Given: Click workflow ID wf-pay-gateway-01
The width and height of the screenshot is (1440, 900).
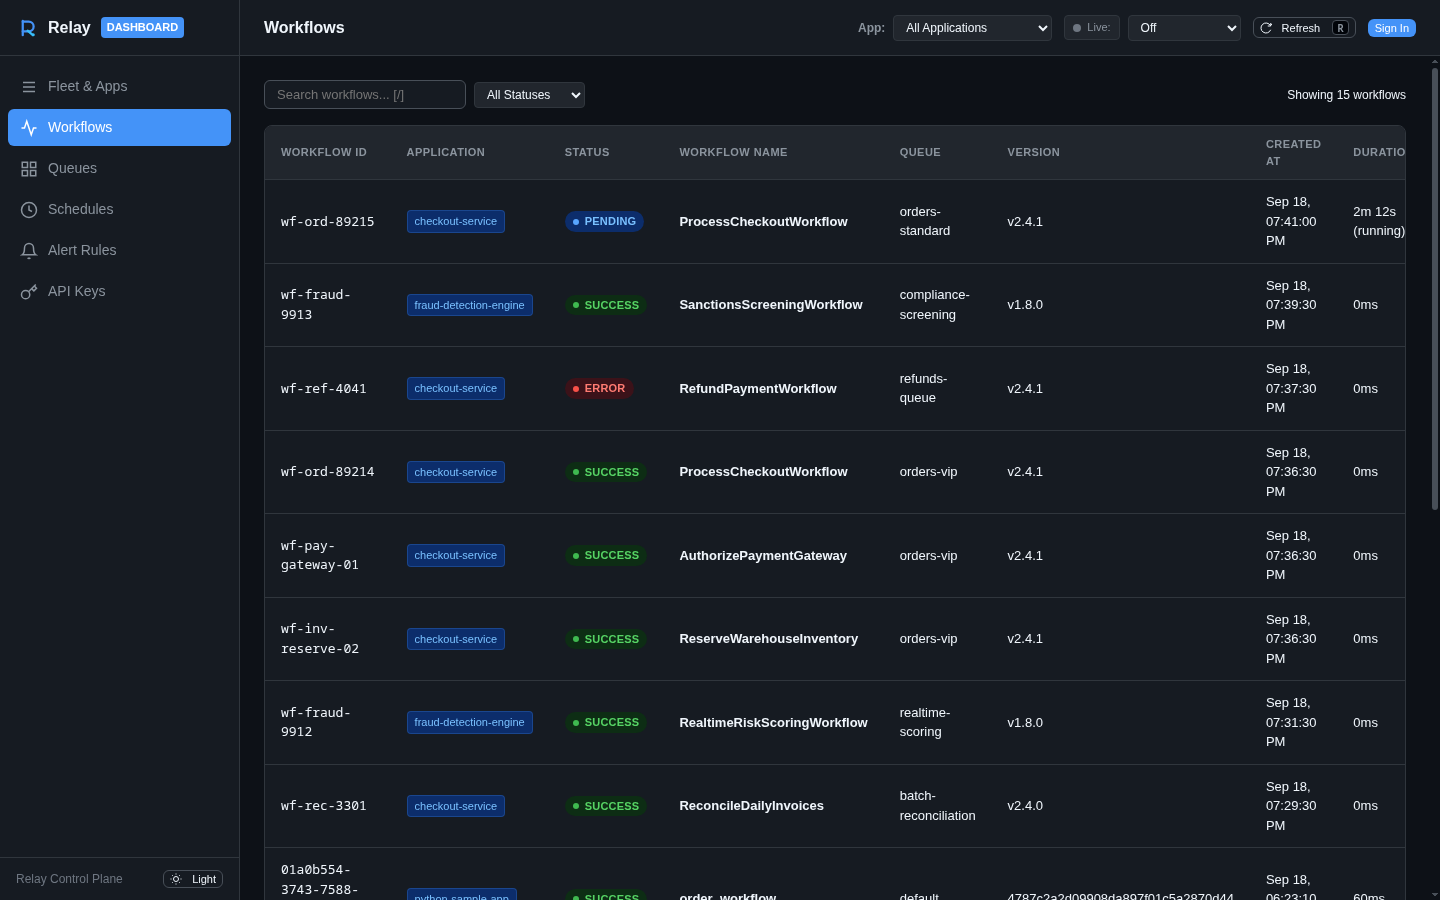Looking at the screenshot, I should click(320, 555).
